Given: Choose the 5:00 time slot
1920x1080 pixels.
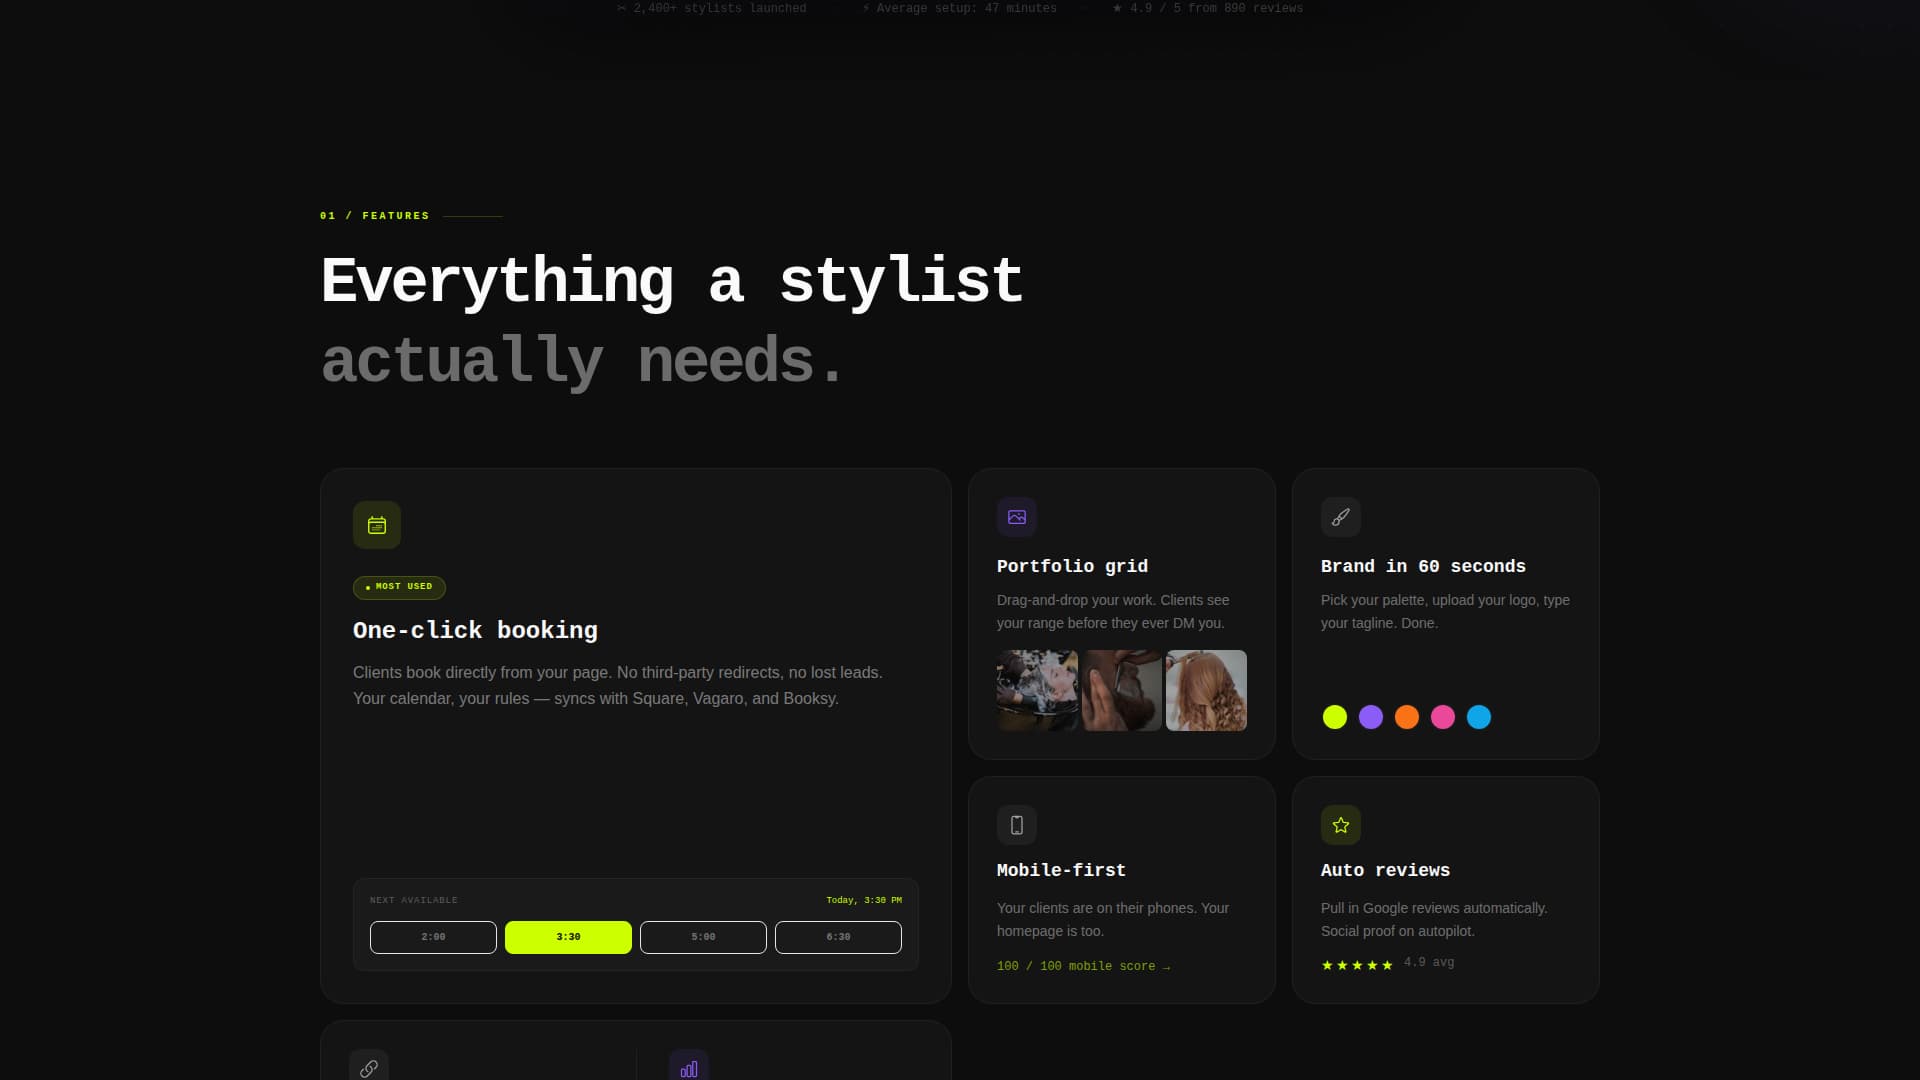Looking at the screenshot, I should tap(703, 937).
